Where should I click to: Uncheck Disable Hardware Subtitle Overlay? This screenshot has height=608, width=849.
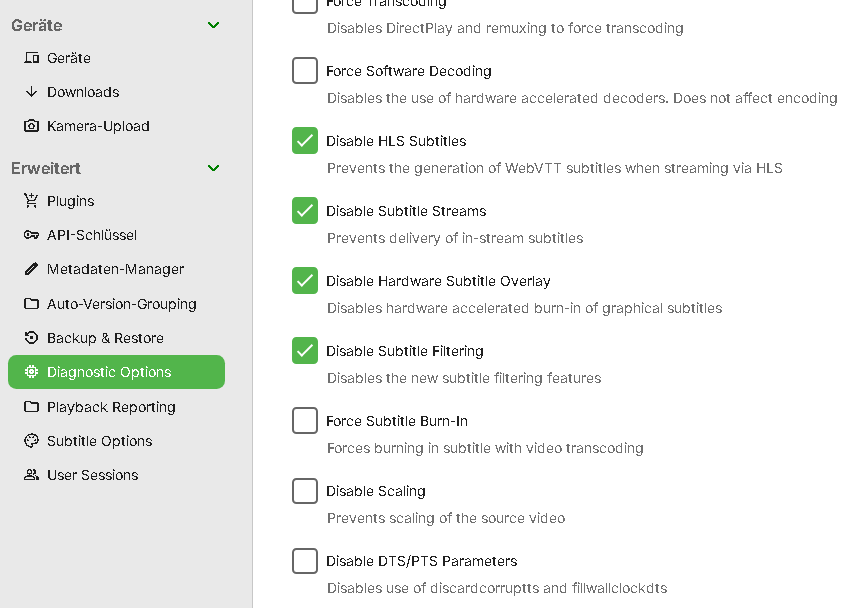(305, 281)
